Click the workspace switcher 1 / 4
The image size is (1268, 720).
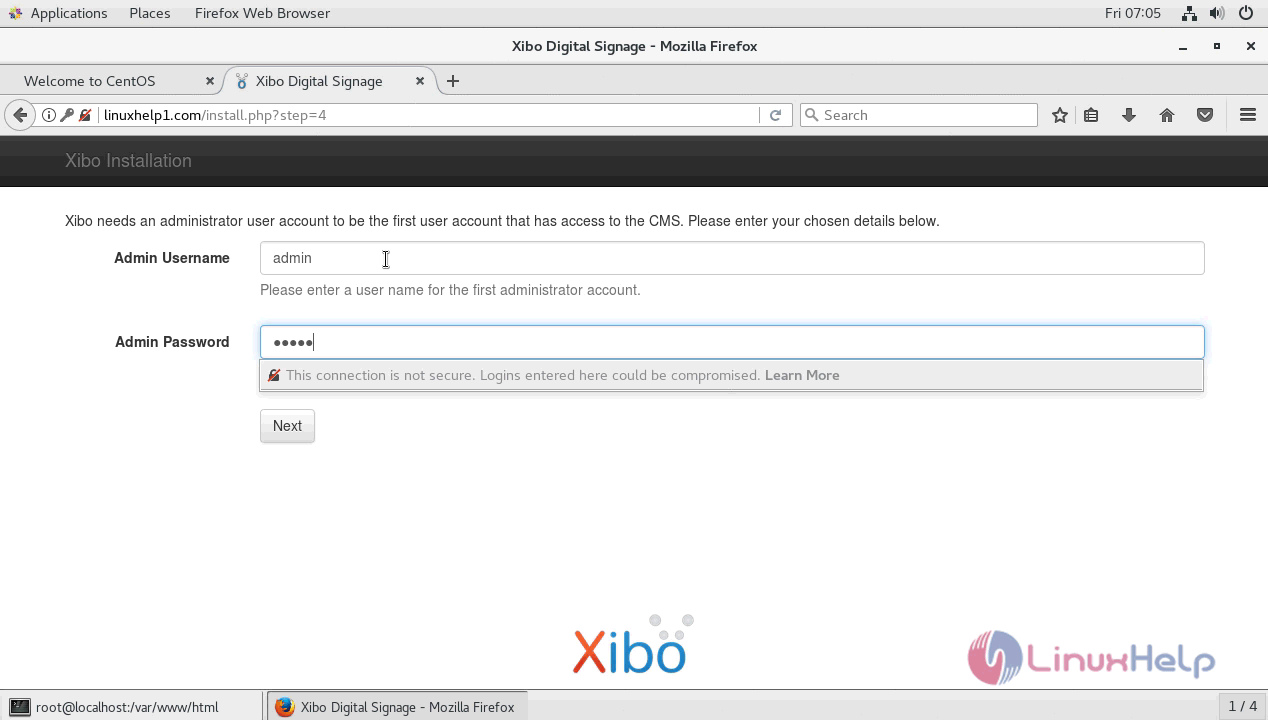(x=1242, y=707)
